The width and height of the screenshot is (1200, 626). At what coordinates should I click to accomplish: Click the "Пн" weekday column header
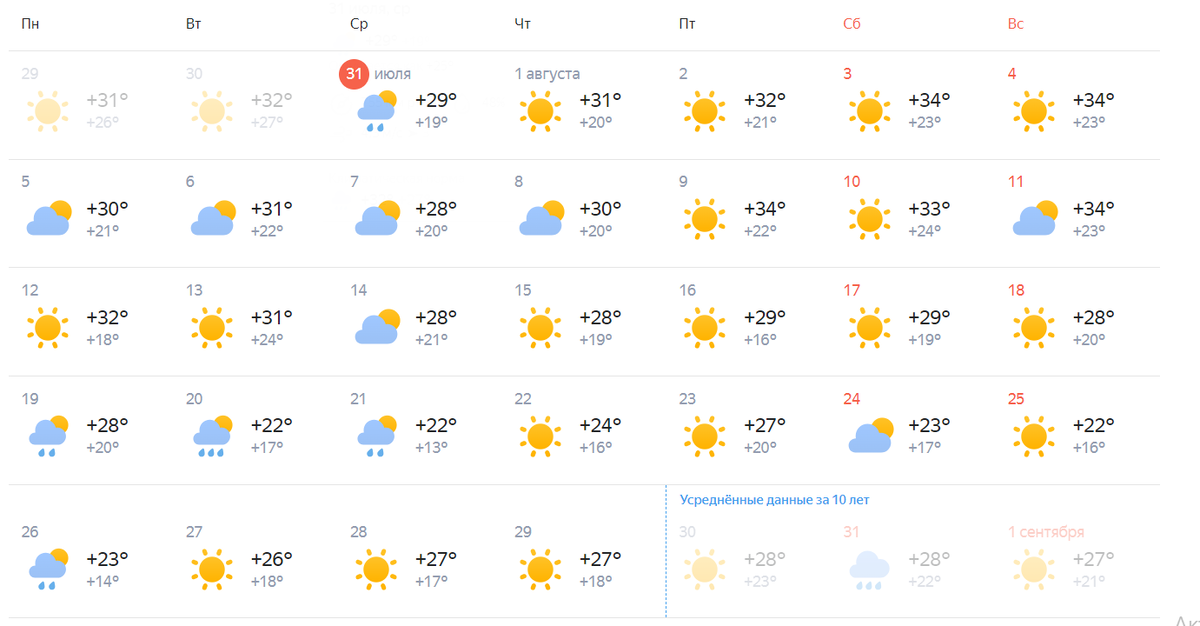(x=30, y=24)
